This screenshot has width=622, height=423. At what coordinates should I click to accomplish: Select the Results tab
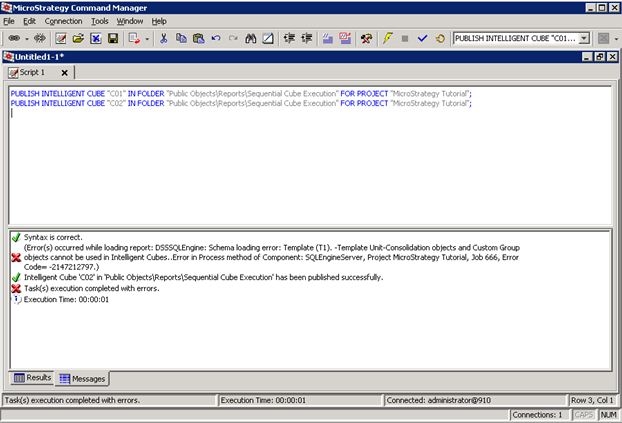point(32,379)
